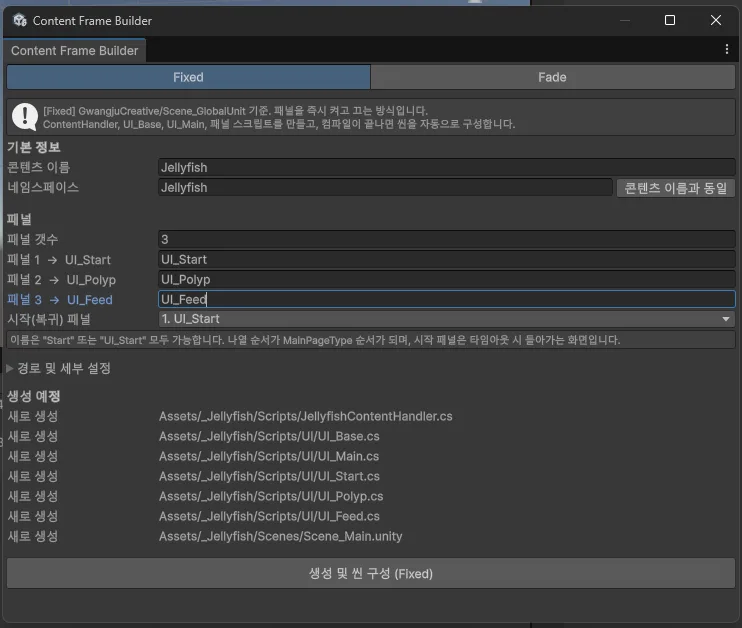Click the JellyfishContentHandler.cs path text

coord(306,416)
